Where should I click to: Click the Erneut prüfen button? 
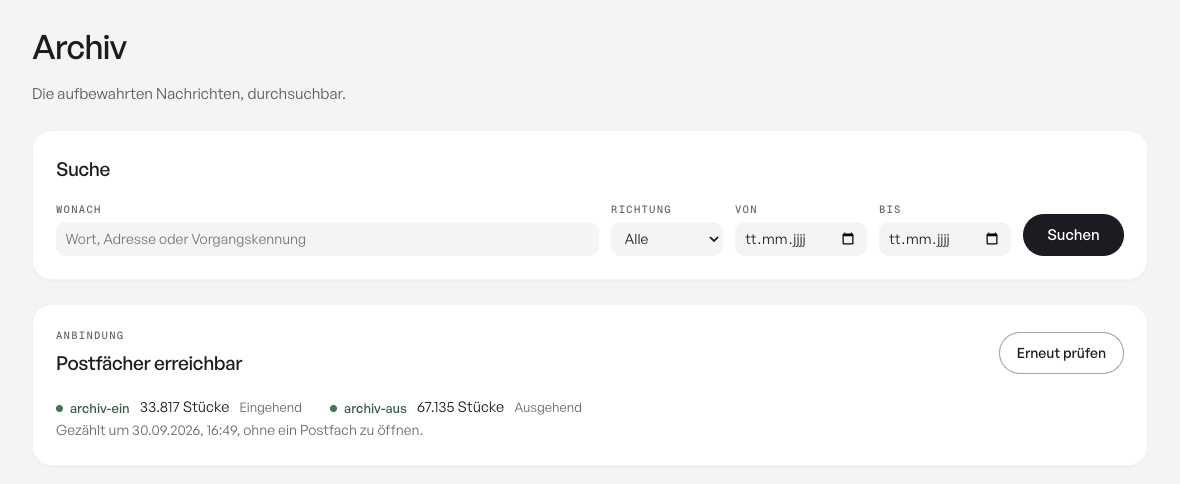click(1061, 353)
